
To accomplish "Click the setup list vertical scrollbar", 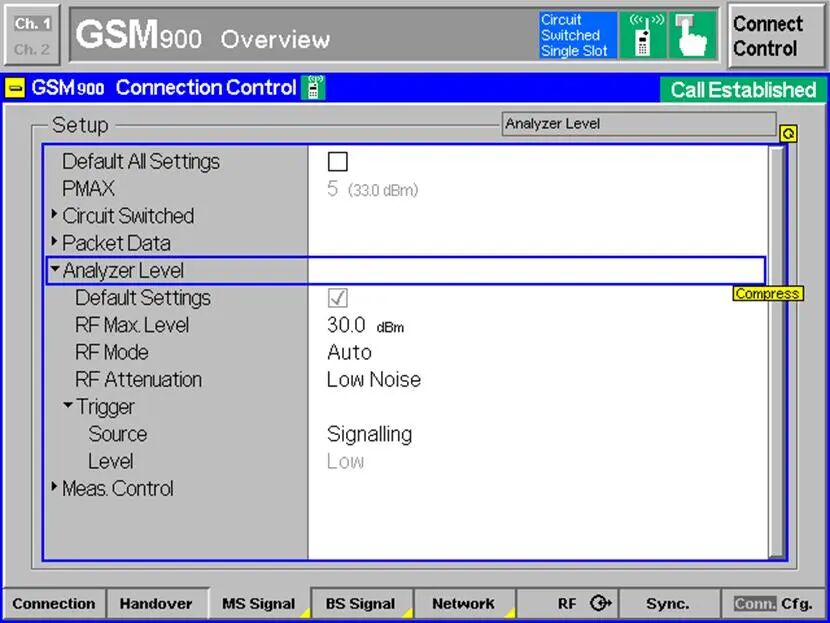I will pos(776,352).
